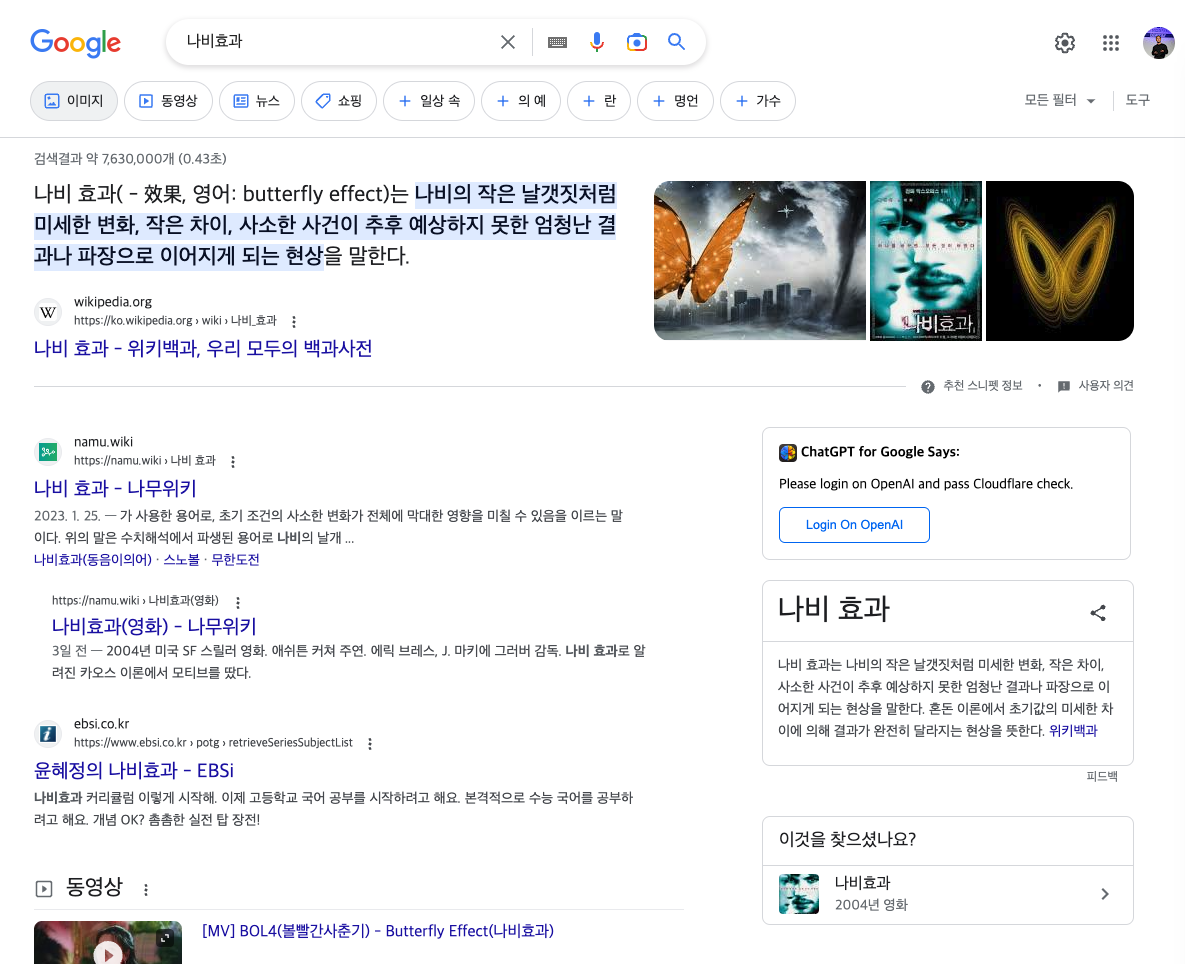Click the magnifier search icon

(x=676, y=42)
